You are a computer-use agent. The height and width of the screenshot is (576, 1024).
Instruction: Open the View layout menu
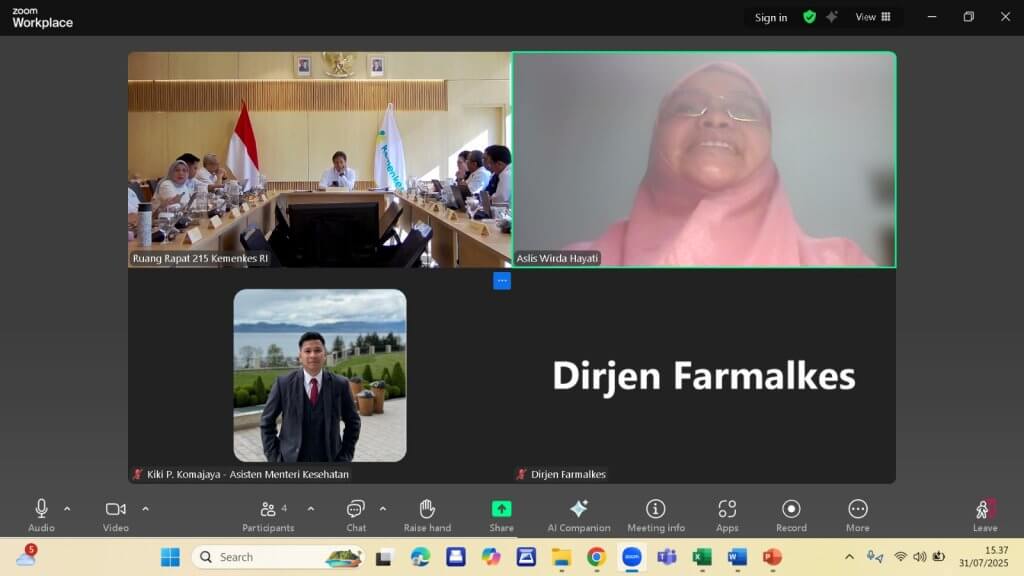click(873, 17)
